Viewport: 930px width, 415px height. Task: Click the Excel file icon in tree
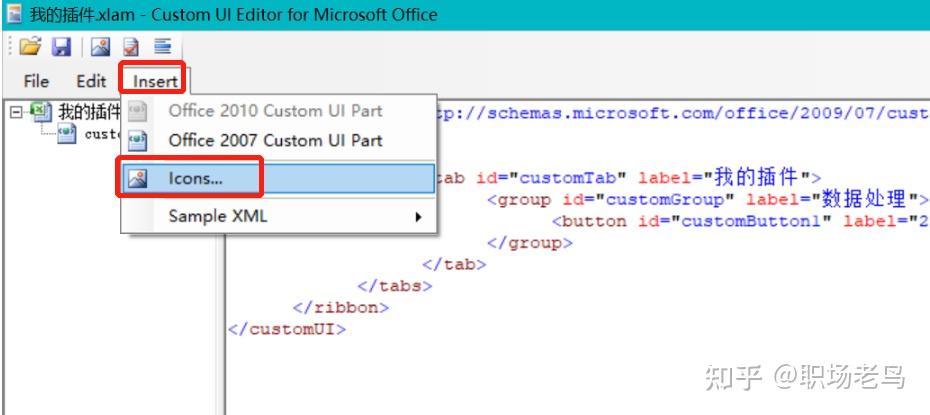coord(41,112)
